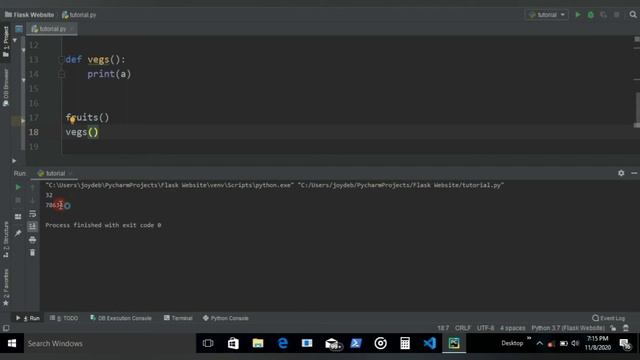The image size is (640, 360).
Task: Open the Event Log
Action: [608, 318]
